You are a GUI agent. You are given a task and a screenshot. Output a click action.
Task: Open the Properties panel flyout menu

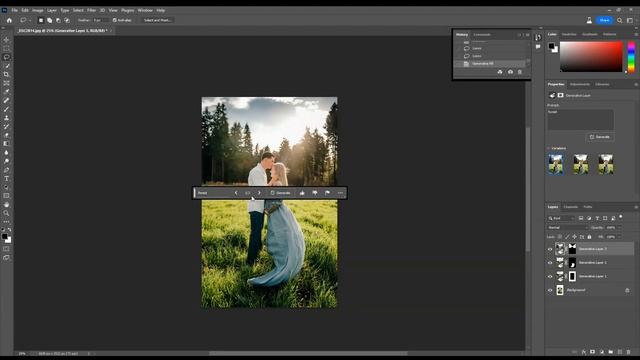coord(636,84)
